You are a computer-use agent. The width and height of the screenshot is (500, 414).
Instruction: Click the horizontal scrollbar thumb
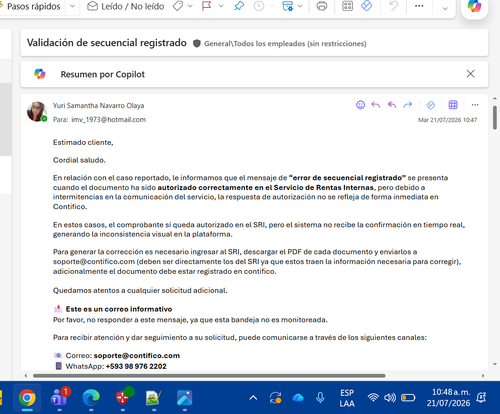[209, 376]
